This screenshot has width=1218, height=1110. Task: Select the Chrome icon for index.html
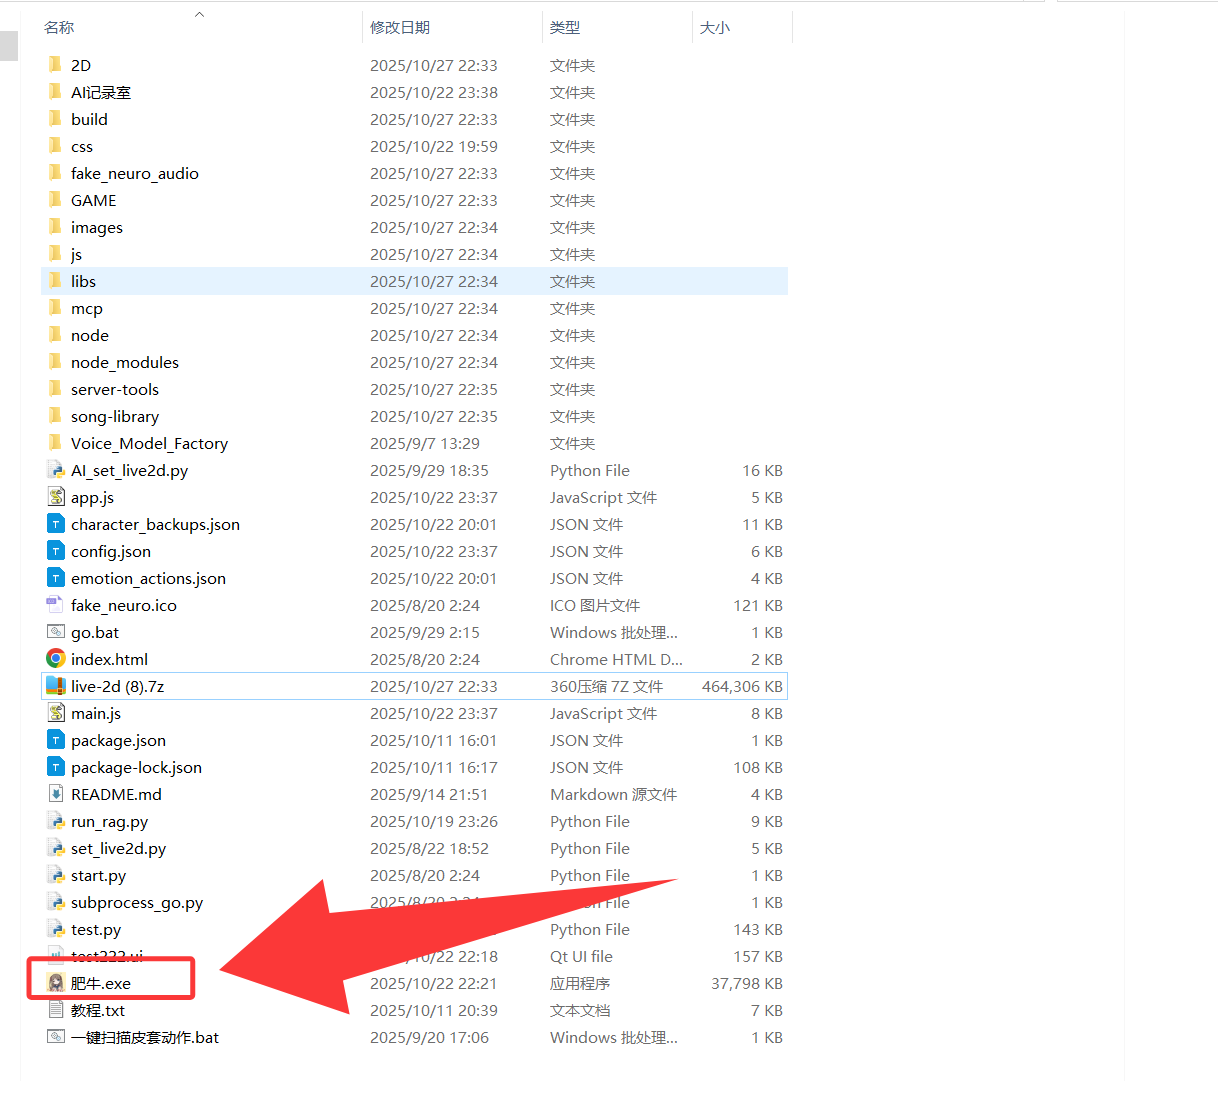coord(56,659)
